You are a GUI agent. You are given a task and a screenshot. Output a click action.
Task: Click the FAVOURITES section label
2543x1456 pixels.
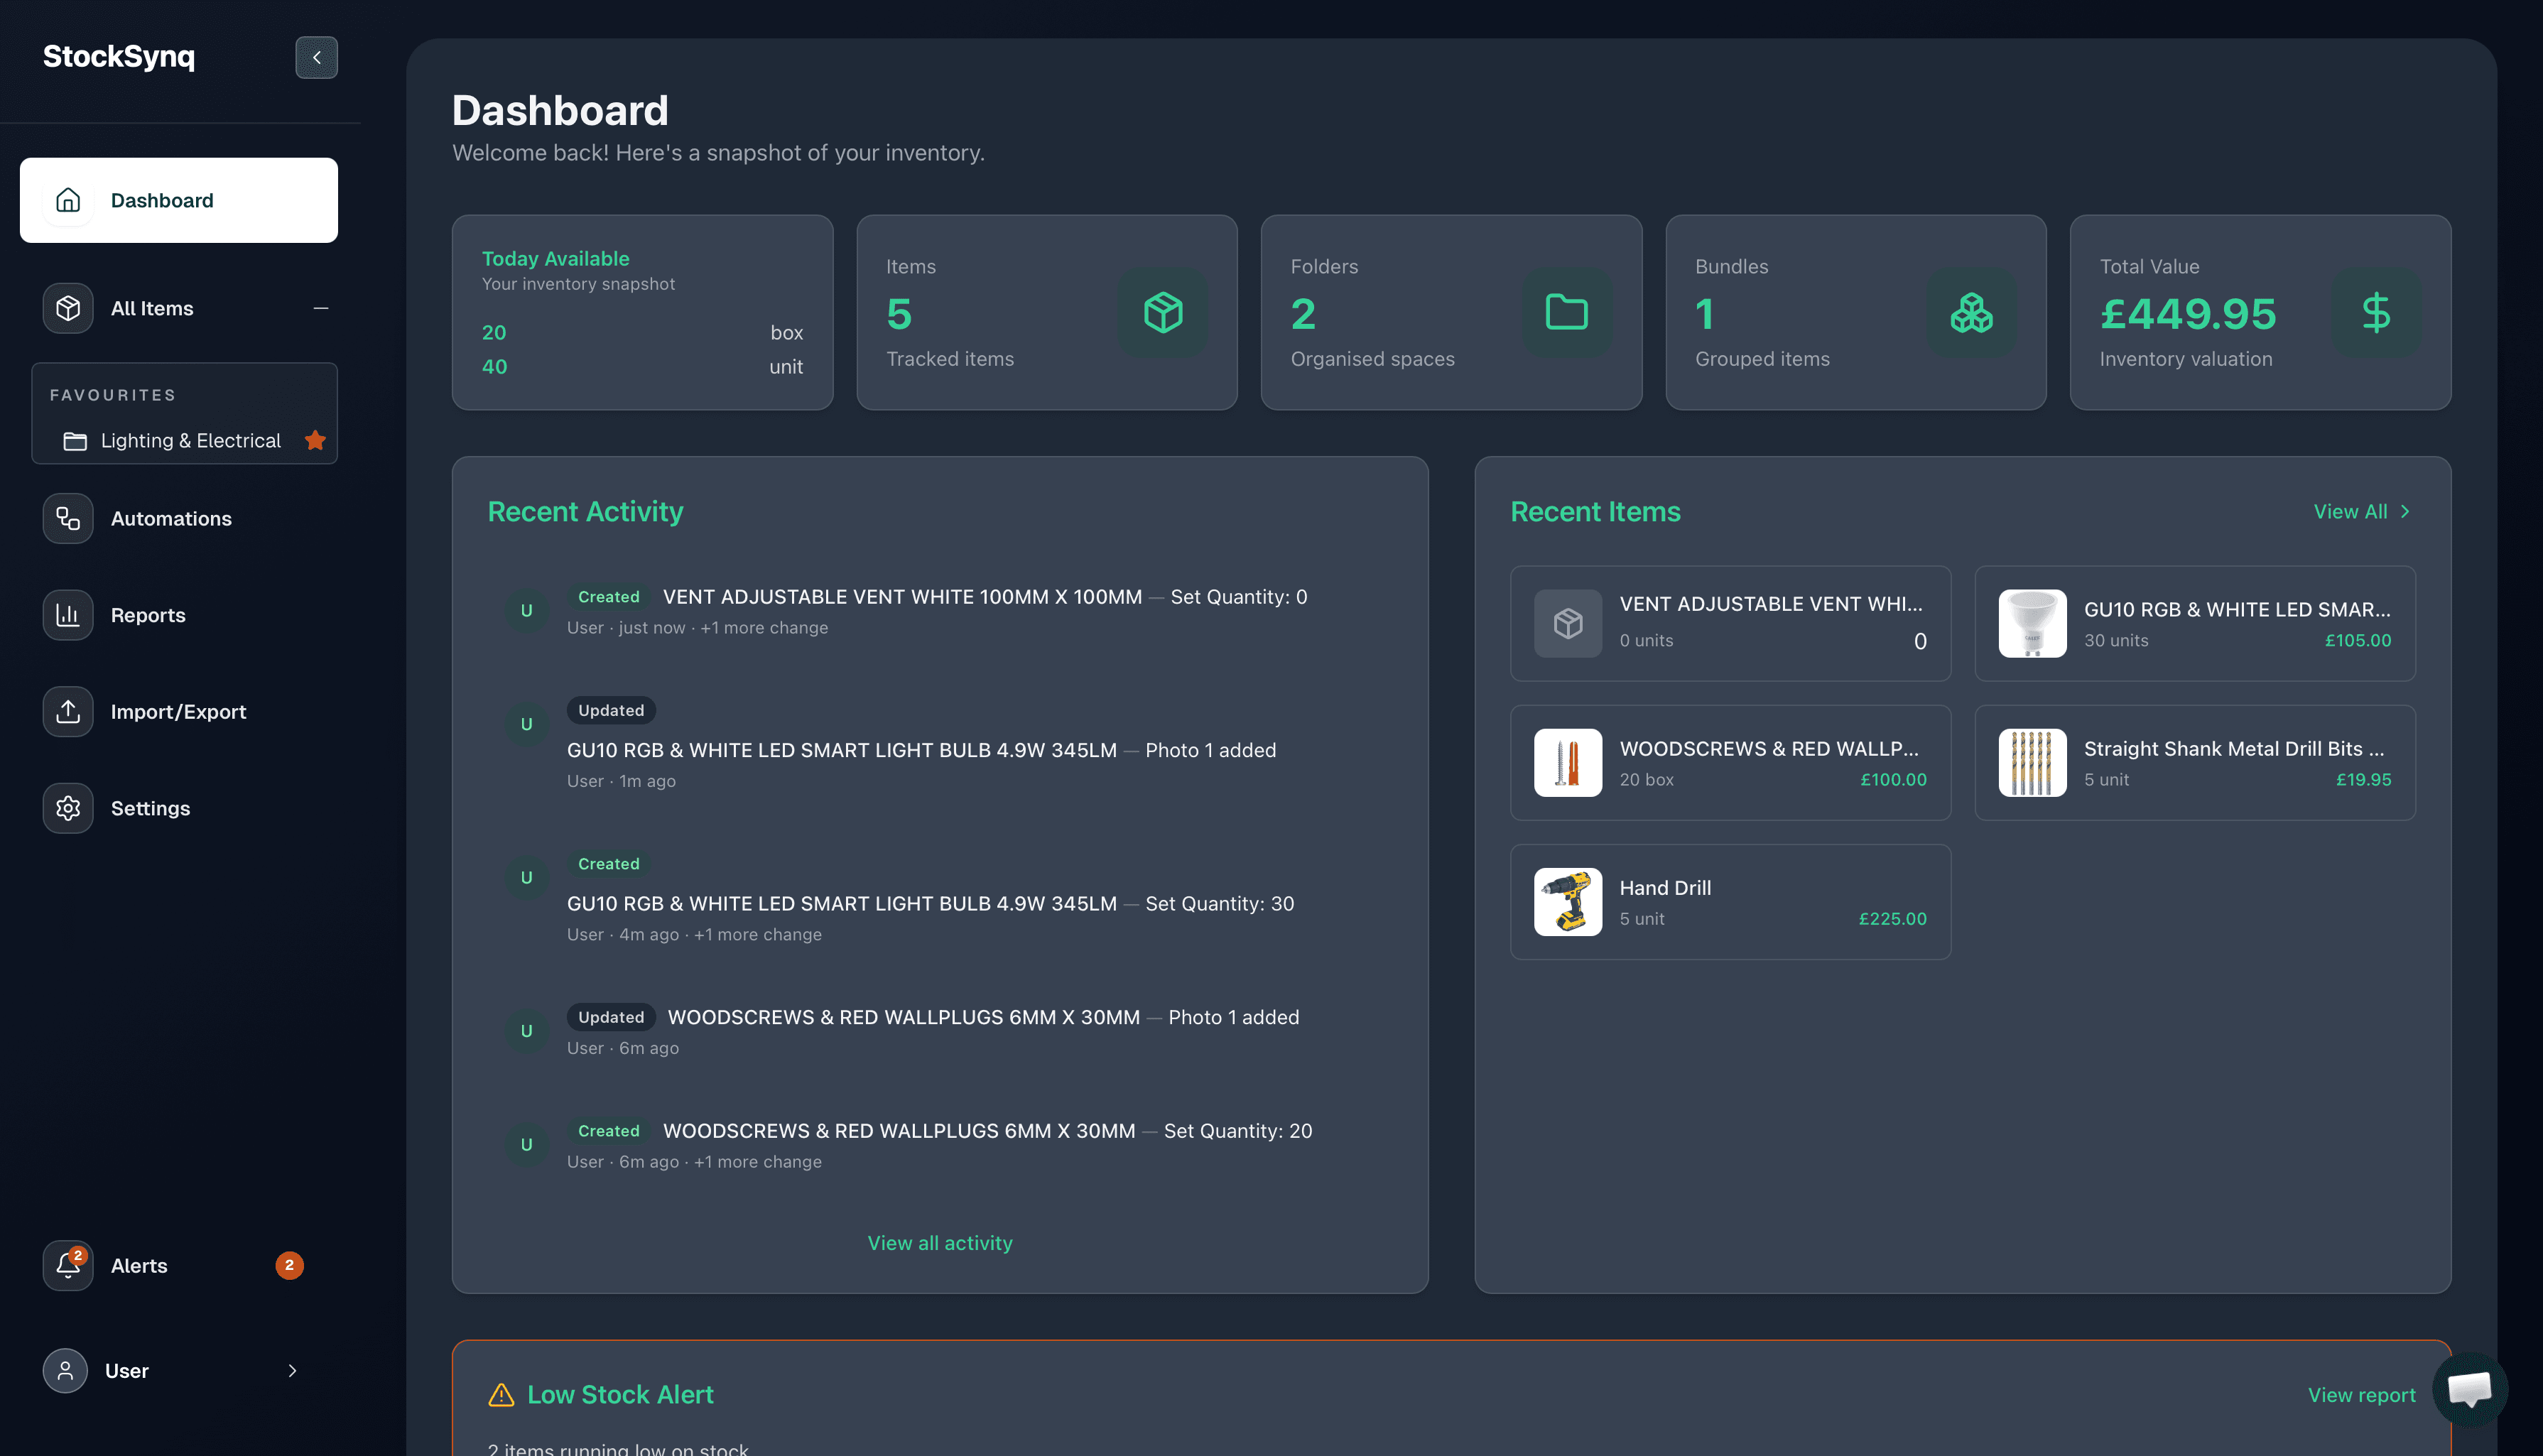pos(113,395)
